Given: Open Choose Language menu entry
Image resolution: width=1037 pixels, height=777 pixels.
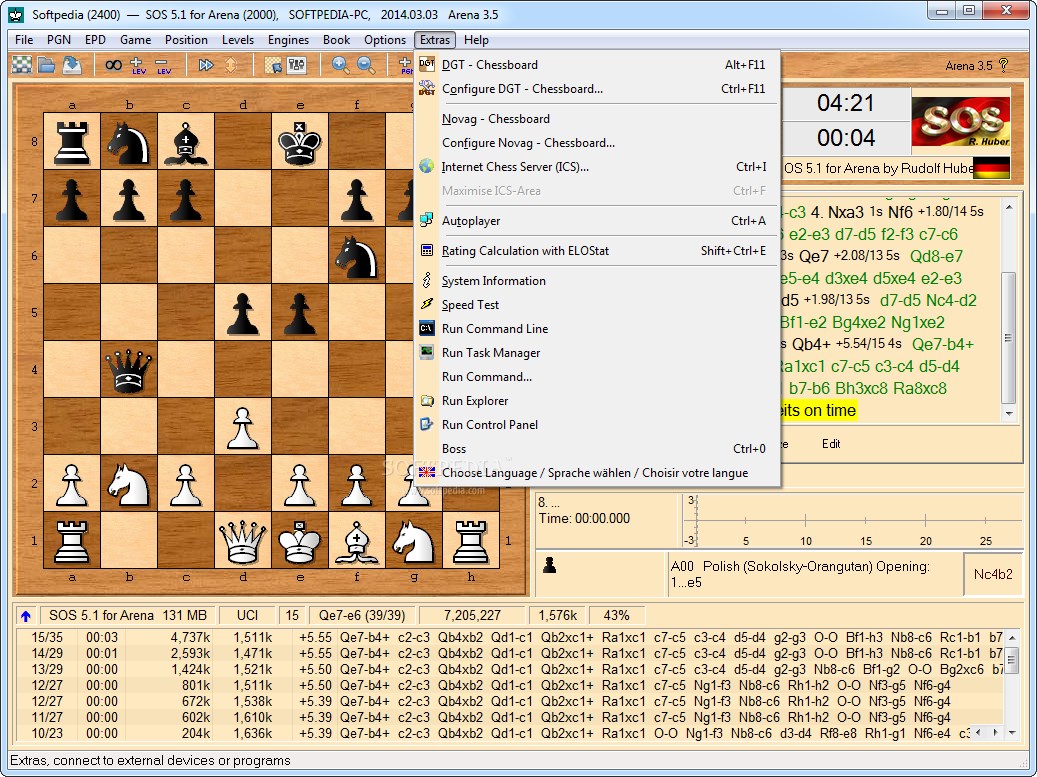Looking at the screenshot, I should click(597, 473).
